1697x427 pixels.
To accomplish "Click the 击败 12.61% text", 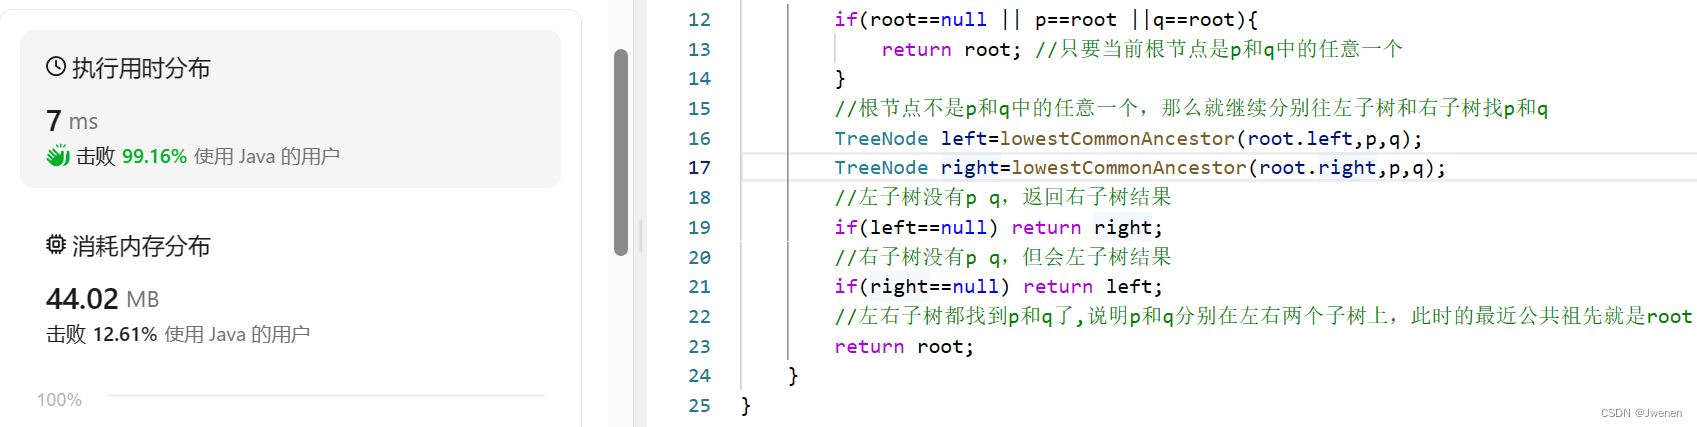I will (101, 334).
